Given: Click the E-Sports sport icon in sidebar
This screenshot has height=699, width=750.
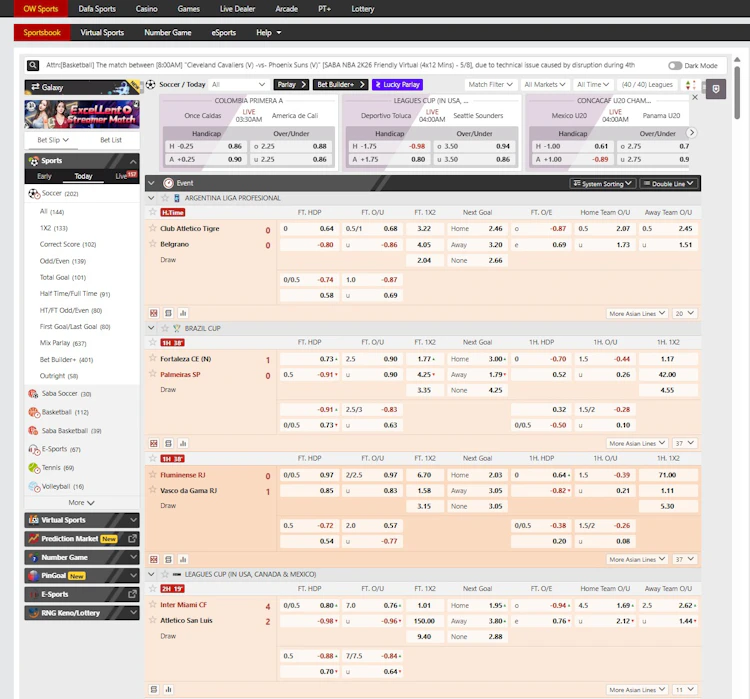Looking at the screenshot, I should [33, 449].
